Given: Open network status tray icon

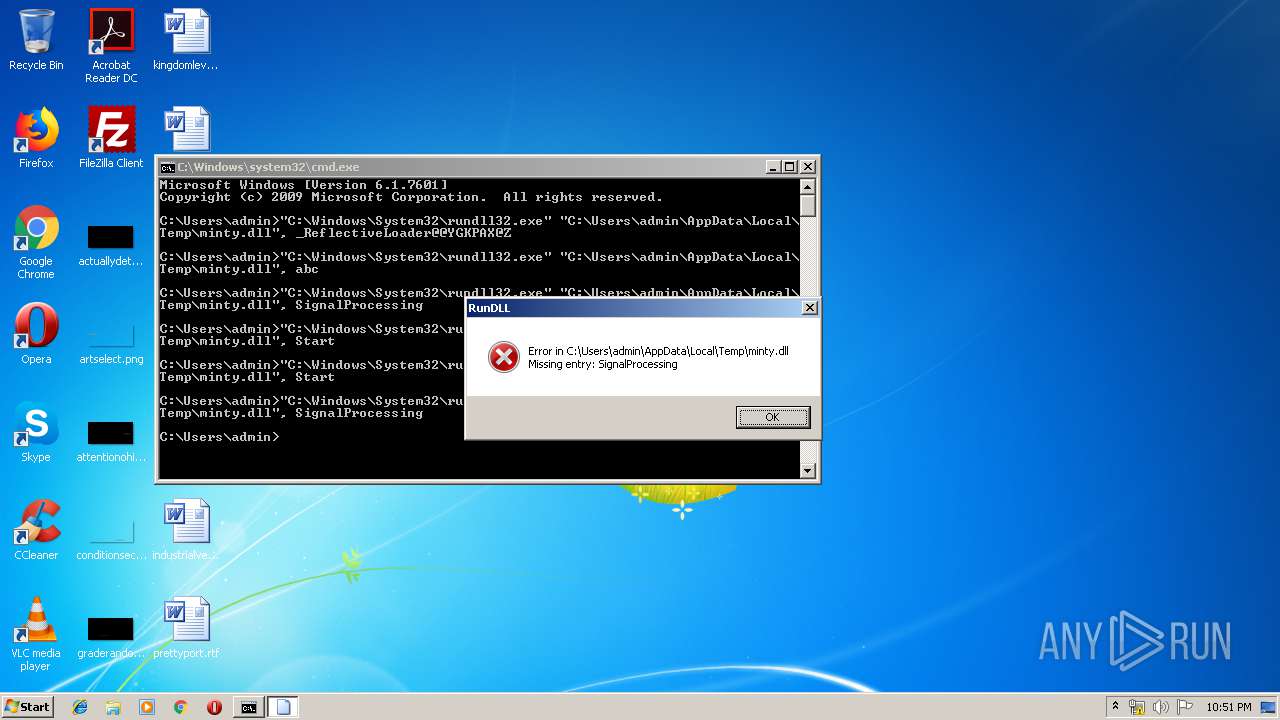Looking at the screenshot, I should tap(1138, 707).
